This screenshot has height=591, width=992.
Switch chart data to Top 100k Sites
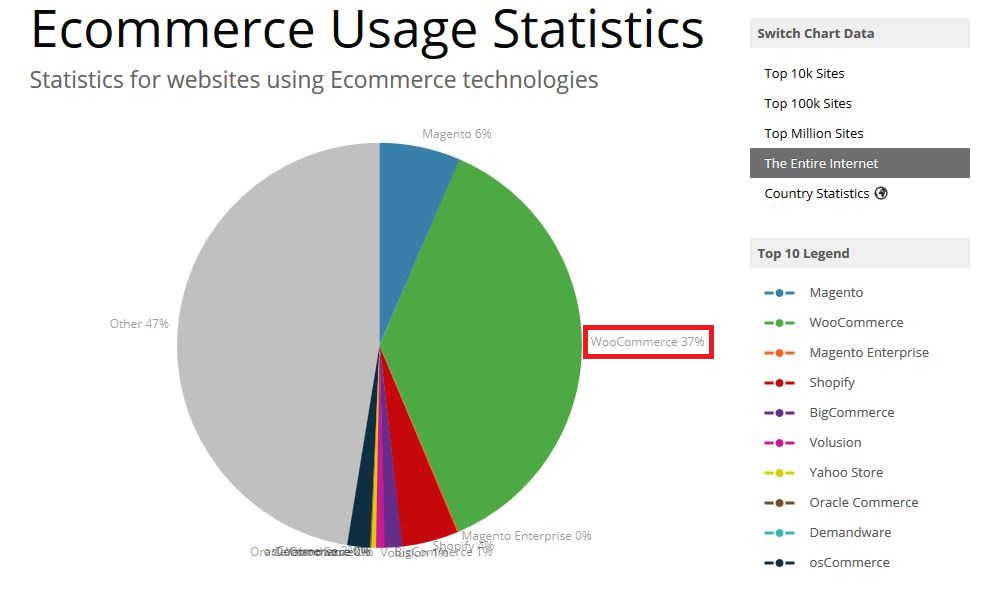click(808, 103)
